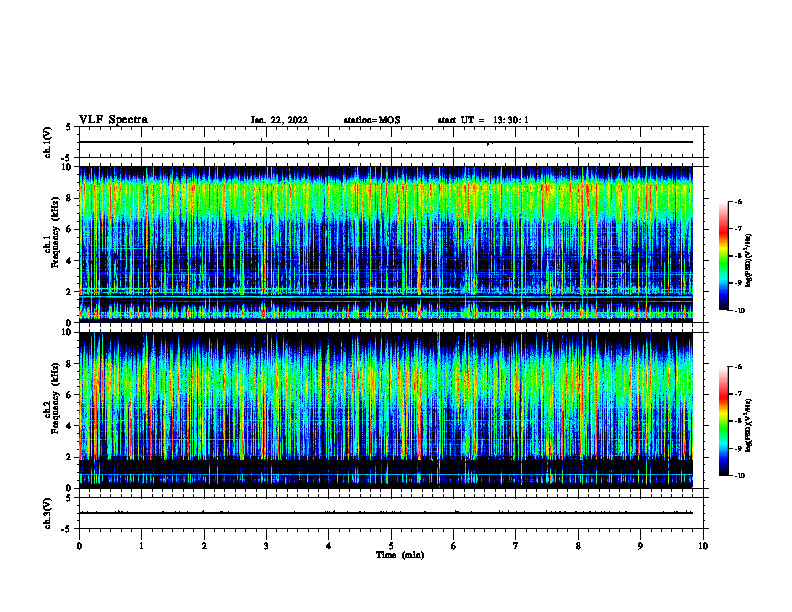
Task: Click the ch.2 frequency tick label "2"
Action: [69, 457]
